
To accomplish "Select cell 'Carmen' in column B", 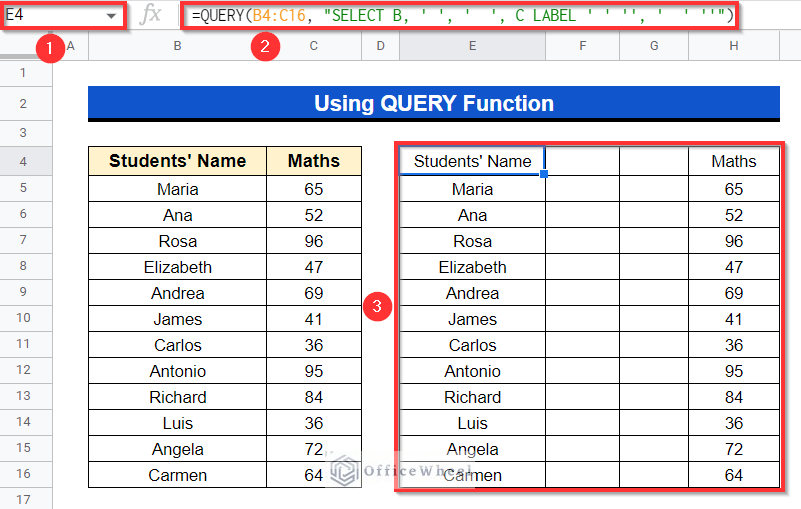I will click(177, 476).
